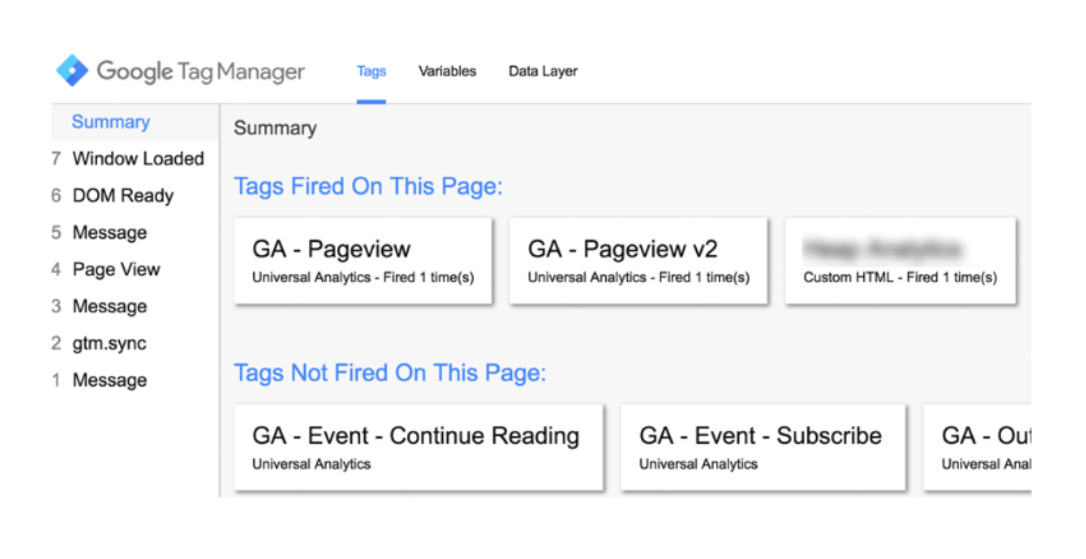Open GA - Event - Subscribe tag card
1086x559 pixels.
point(763,447)
